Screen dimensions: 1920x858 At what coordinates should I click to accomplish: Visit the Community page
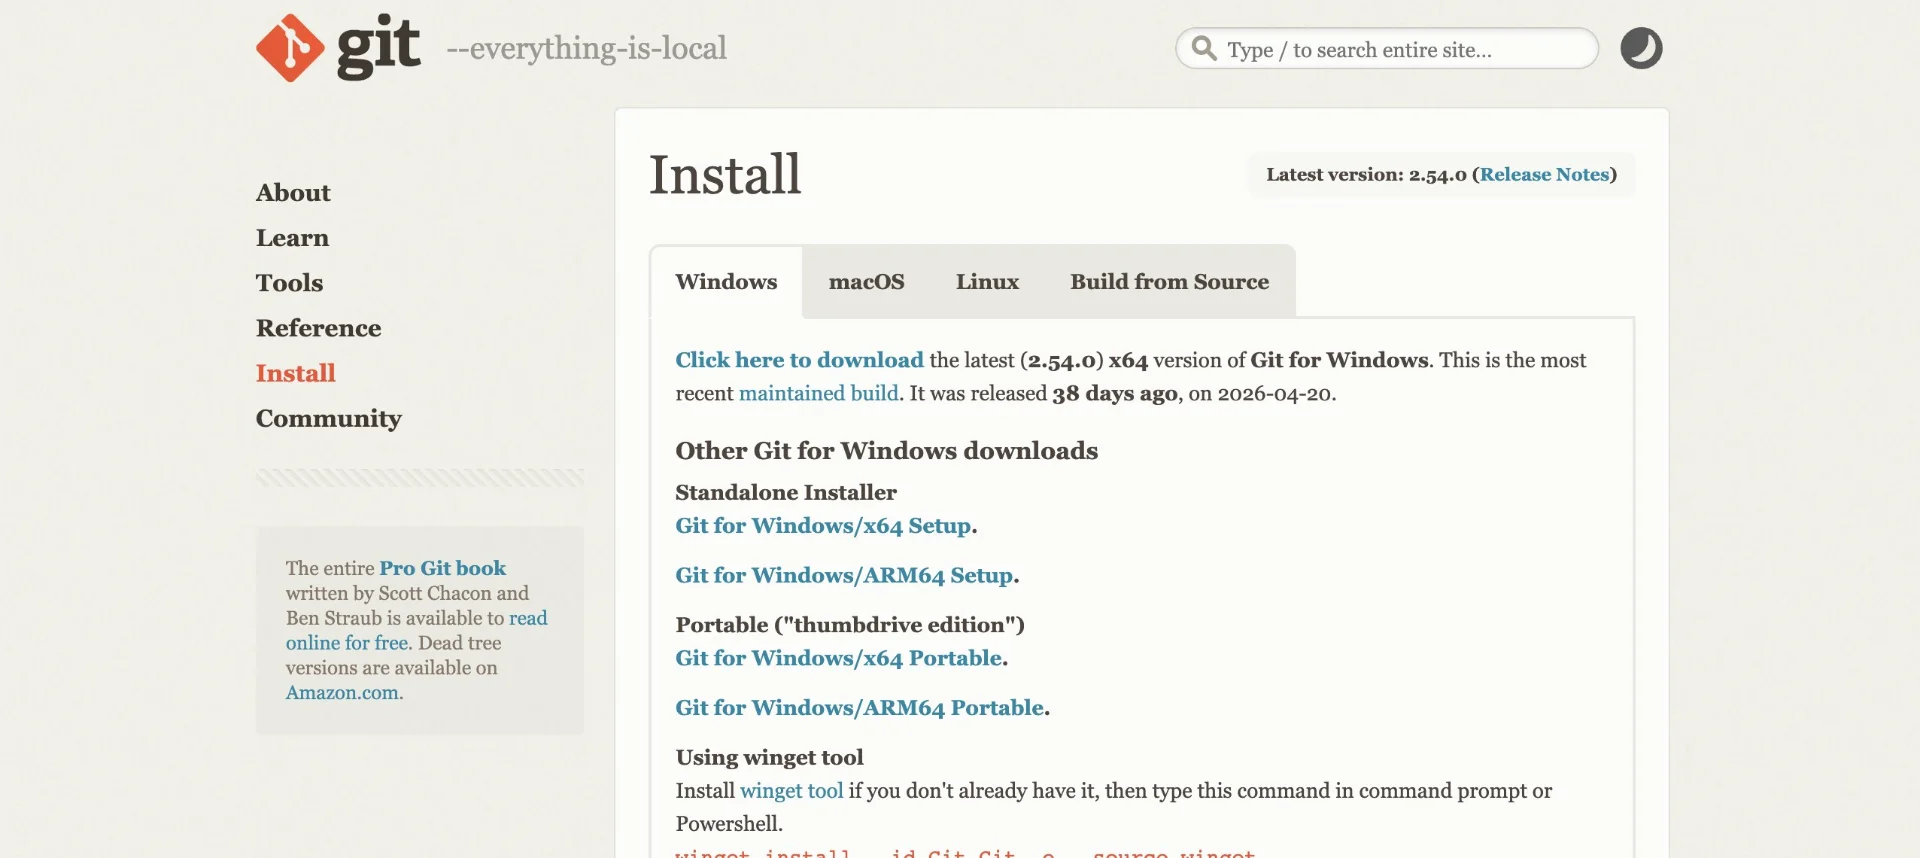point(329,419)
